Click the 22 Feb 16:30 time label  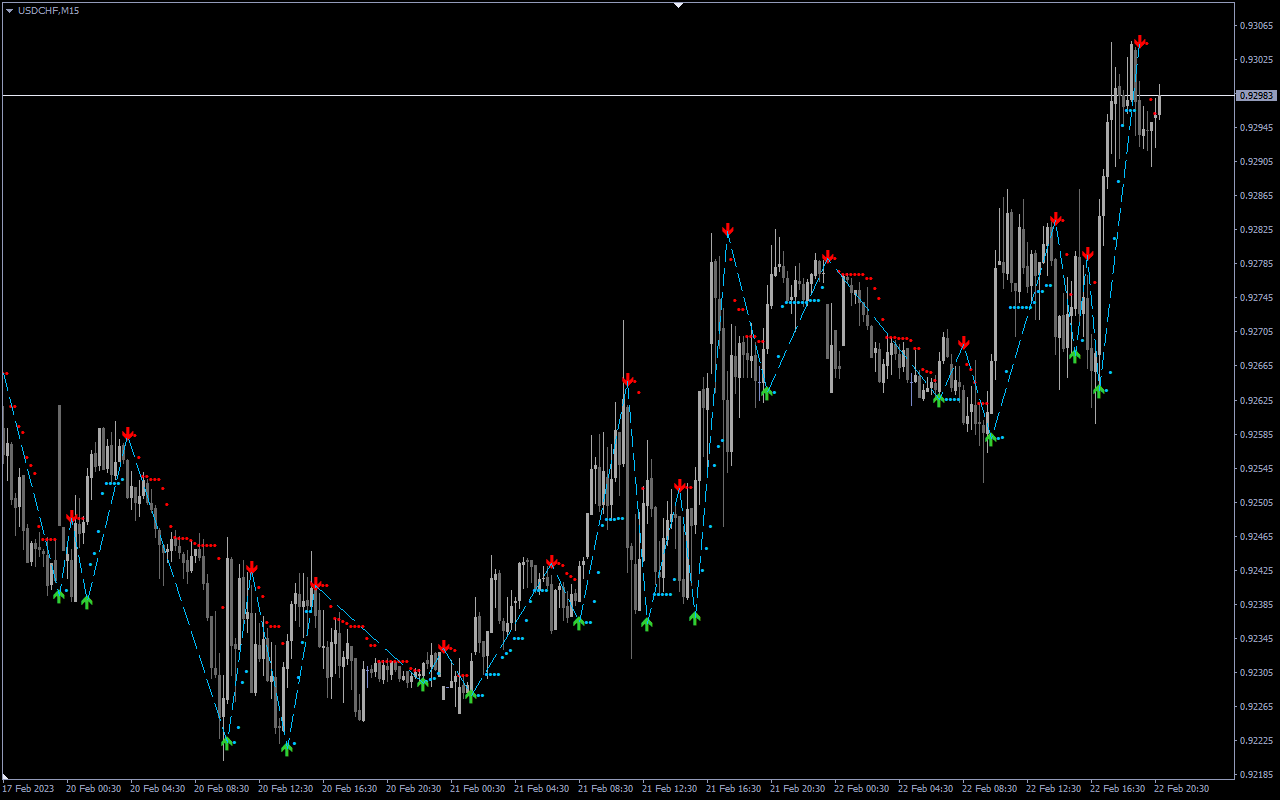coord(1117,789)
